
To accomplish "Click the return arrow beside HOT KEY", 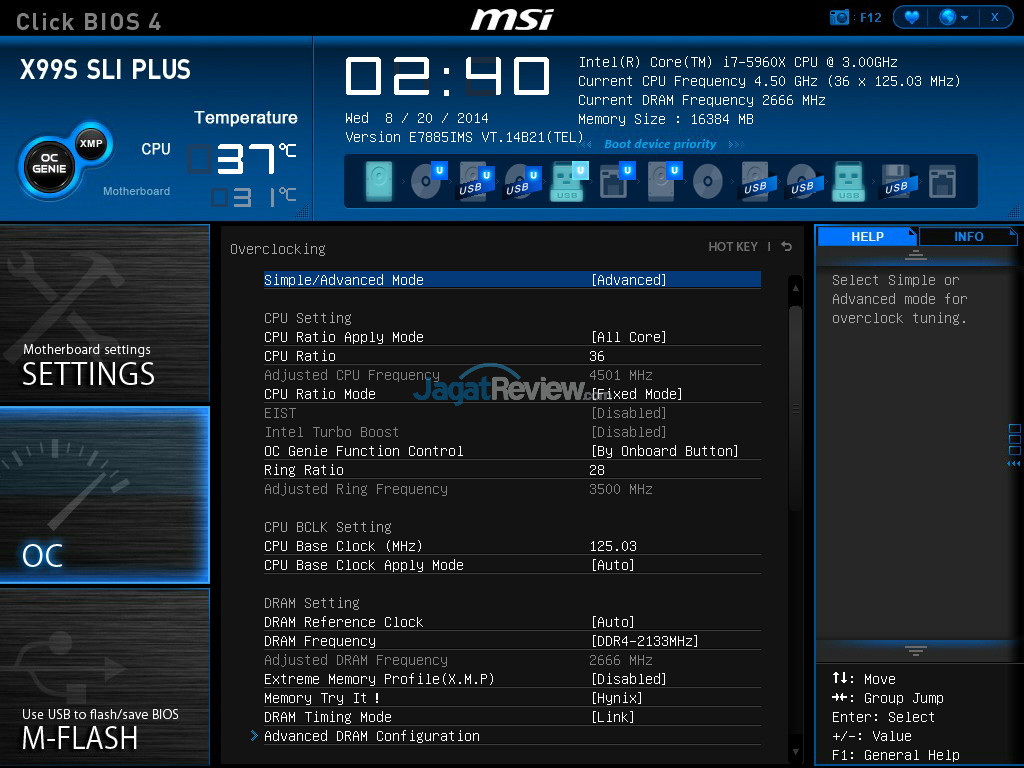I will click(x=787, y=247).
